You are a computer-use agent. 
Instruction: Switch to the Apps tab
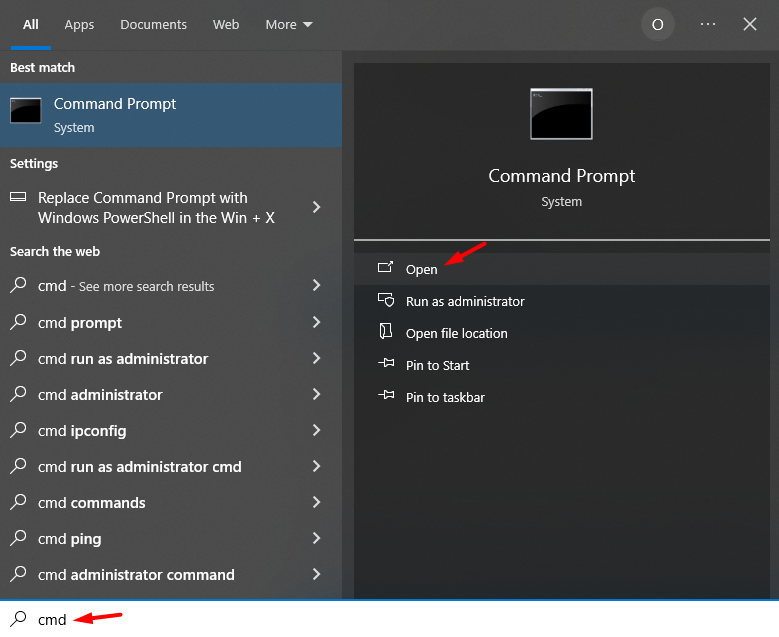(x=79, y=24)
